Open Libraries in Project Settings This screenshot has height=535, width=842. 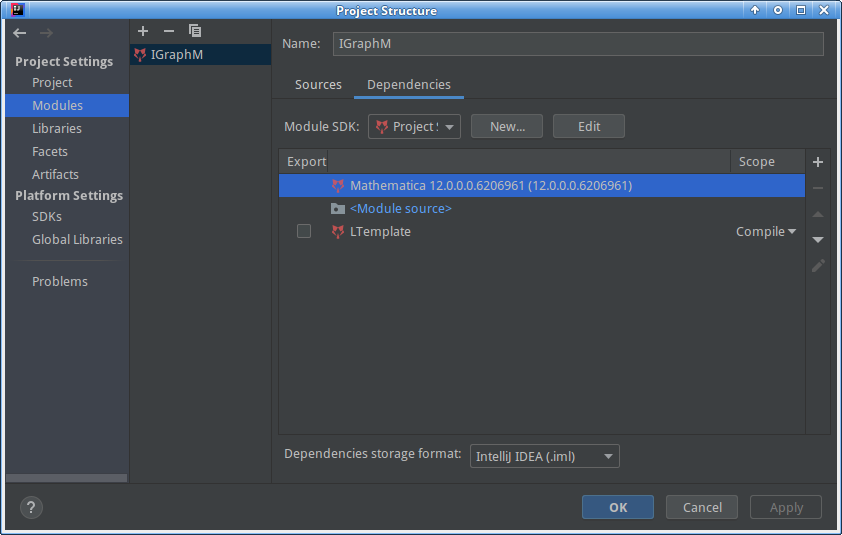click(57, 129)
